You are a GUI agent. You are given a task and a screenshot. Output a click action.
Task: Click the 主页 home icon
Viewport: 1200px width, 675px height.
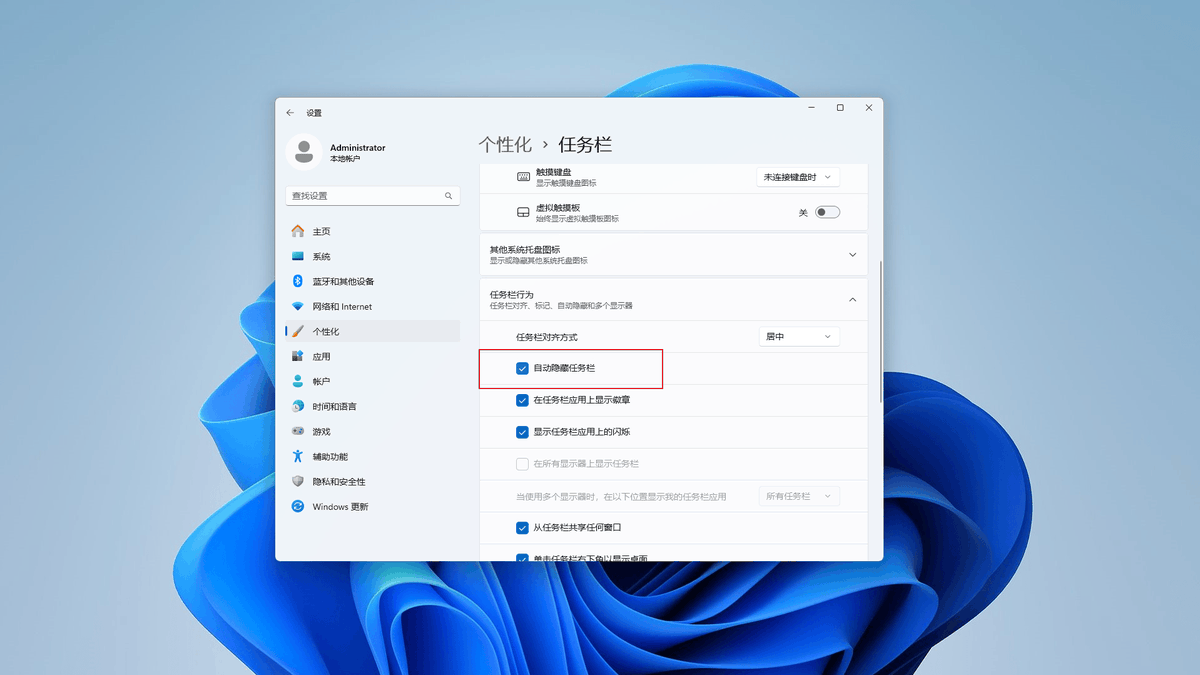pyautogui.click(x=298, y=231)
